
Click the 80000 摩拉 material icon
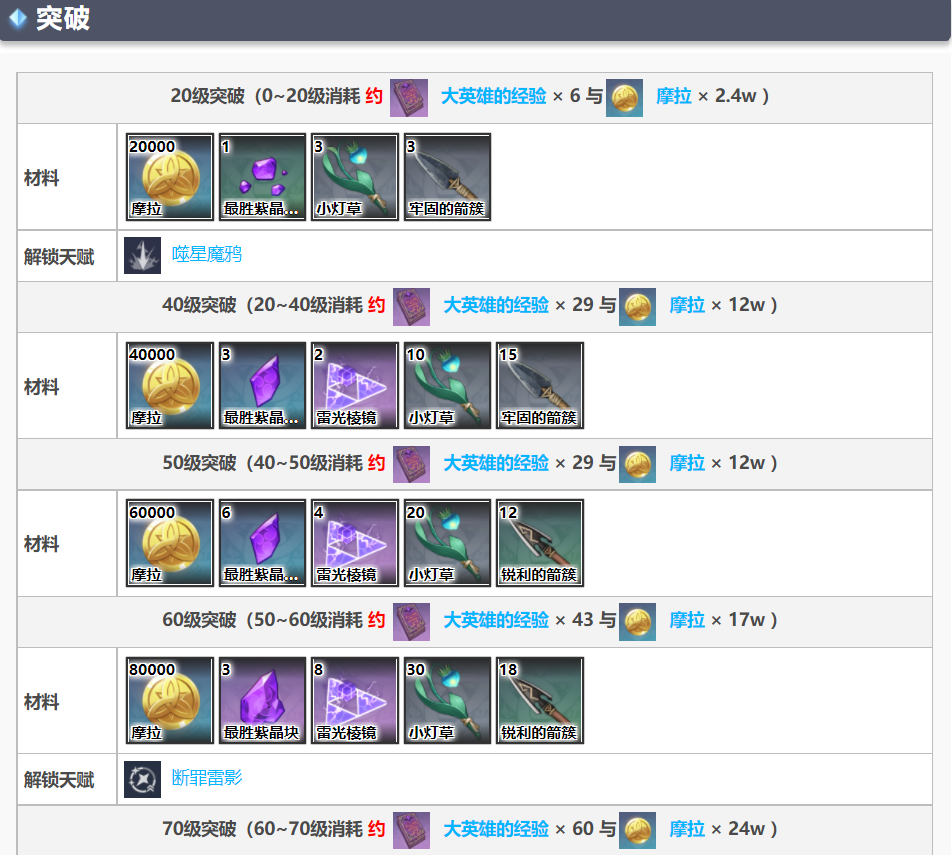tap(169, 700)
